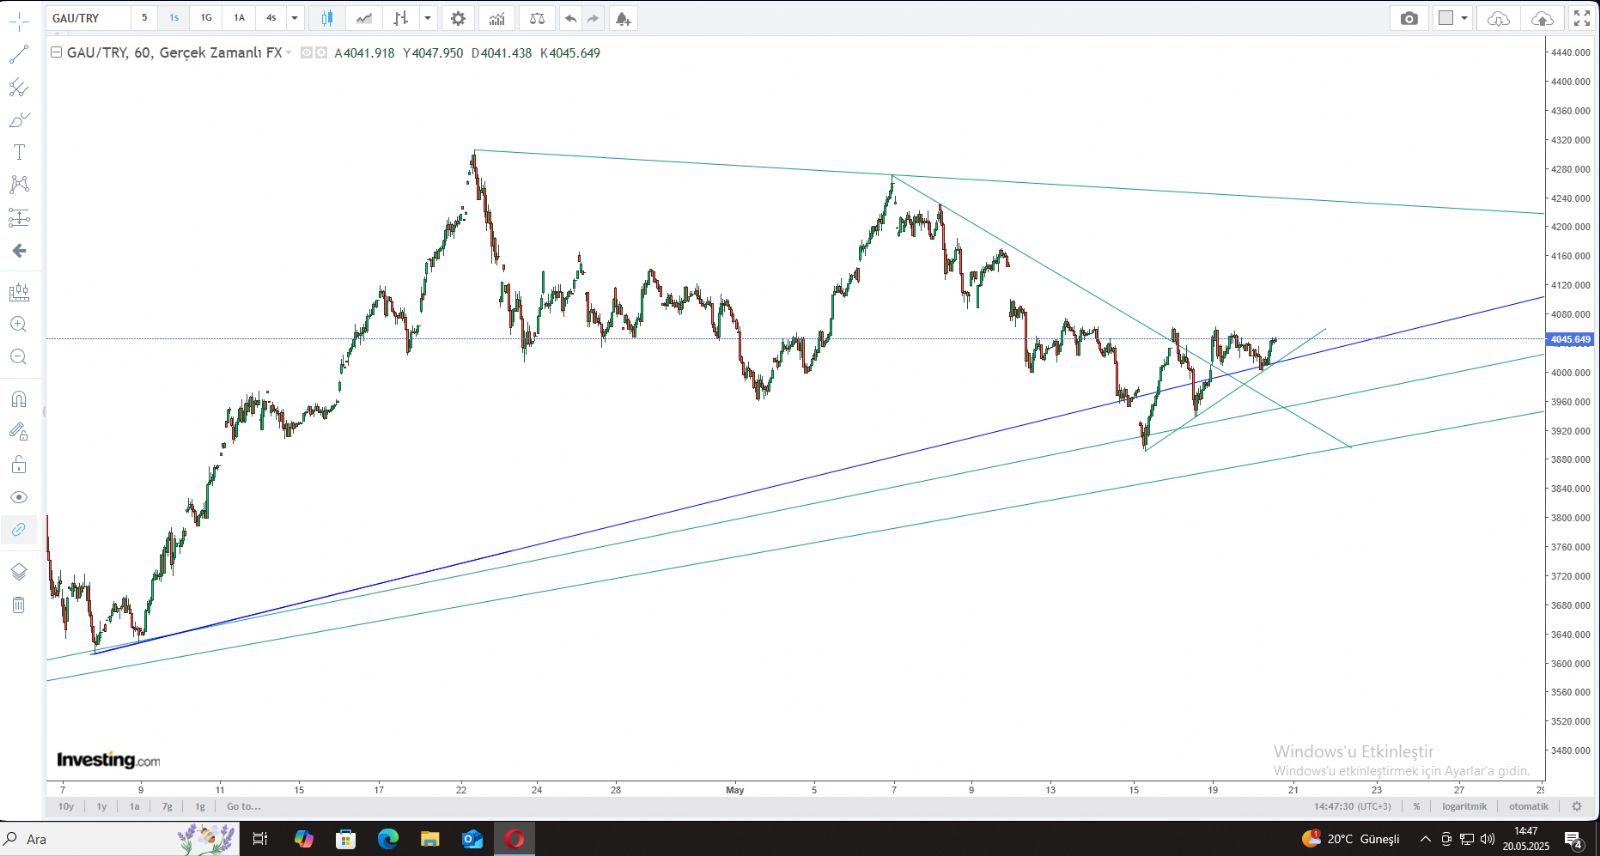Image resolution: width=1600 pixels, height=856 pixels.
Task: Activate the zoom in tool
Action: click(x=19, y=324)
